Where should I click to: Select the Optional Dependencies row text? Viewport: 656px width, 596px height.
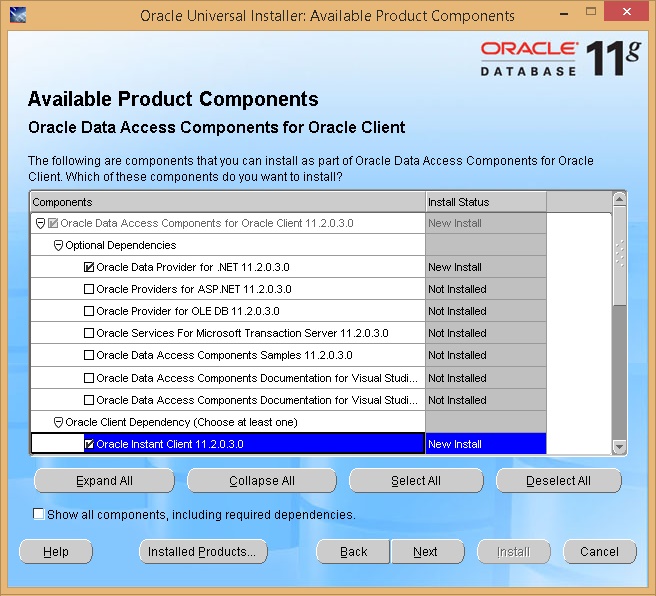click(x=121, y=245)
